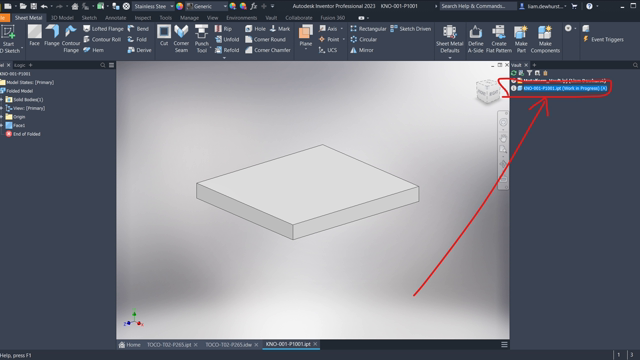This screenshot has width=640, height=360.
Task: Expand the Face1 feature node
Action: 2,125
